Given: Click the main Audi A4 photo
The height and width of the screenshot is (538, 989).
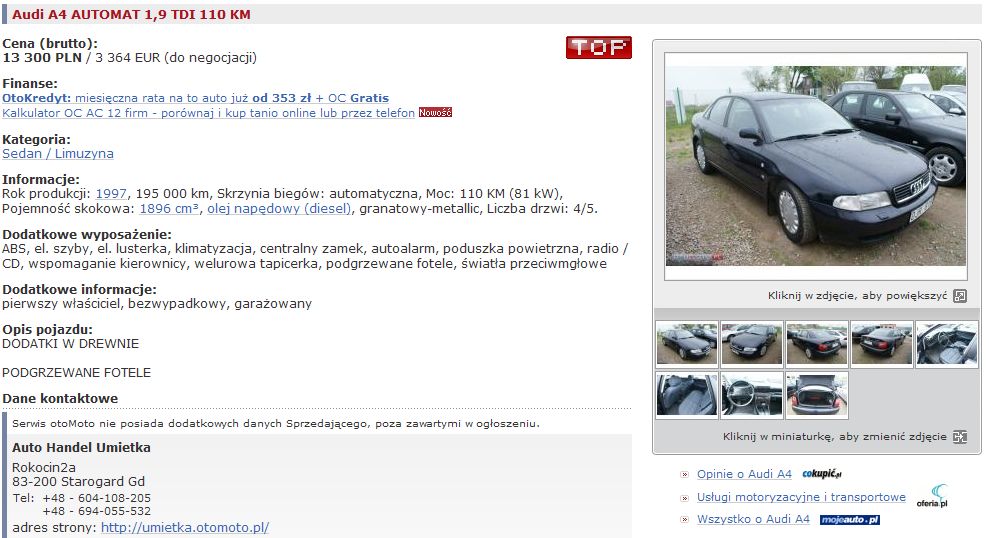Looking at the screenshot, I should pyautogui.click(x=816, y=166).
